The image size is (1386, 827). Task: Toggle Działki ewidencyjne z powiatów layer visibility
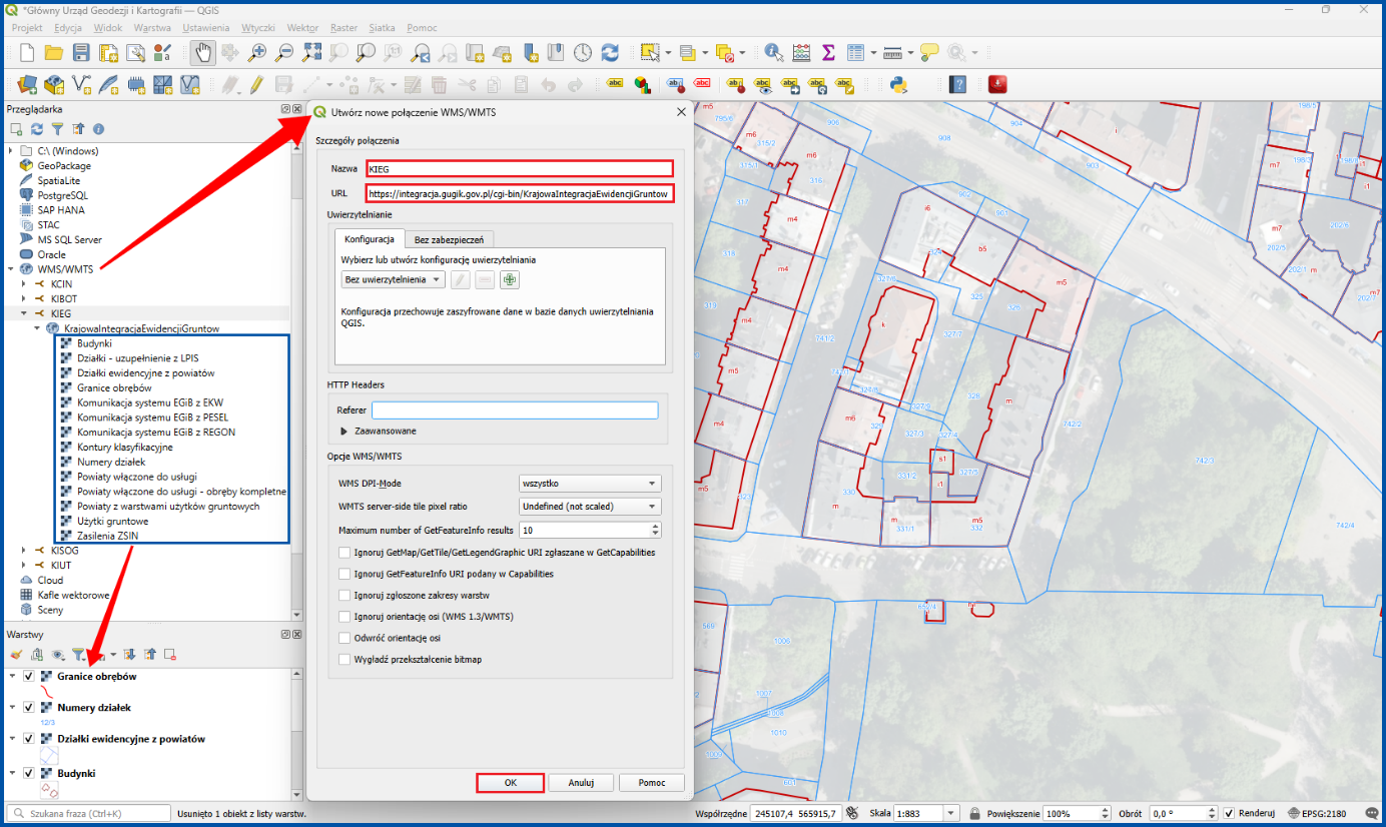(28, 739)
